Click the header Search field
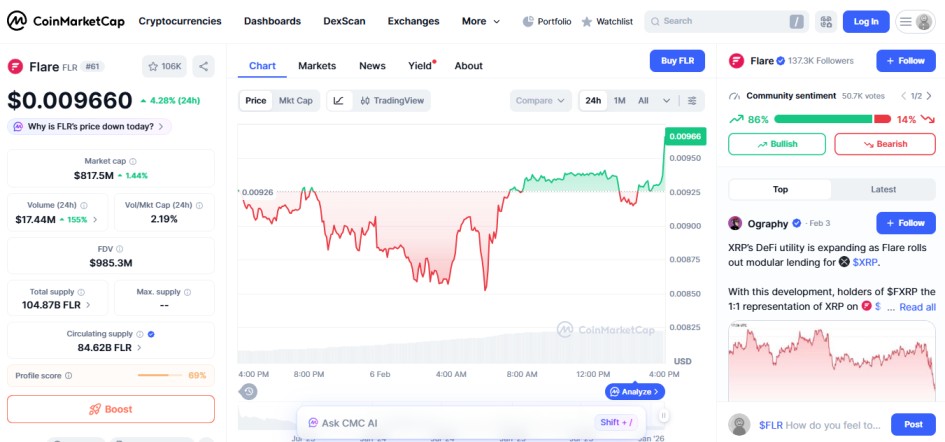 [727, 22]
